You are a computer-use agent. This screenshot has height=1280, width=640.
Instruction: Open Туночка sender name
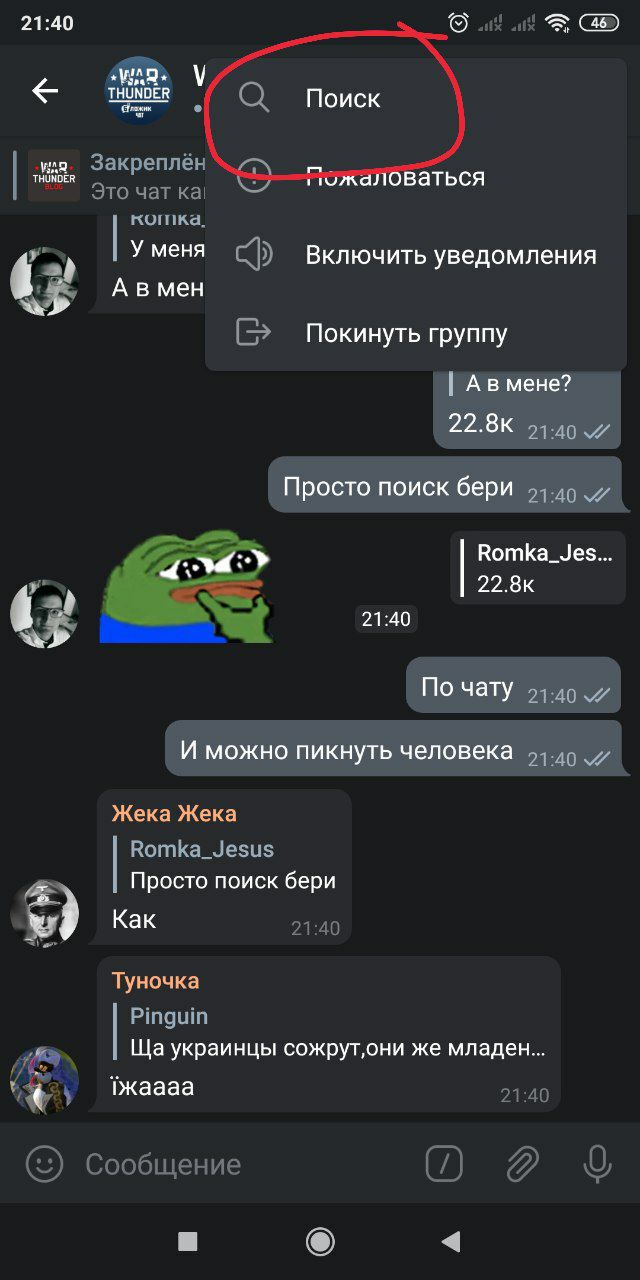(155, 980)
